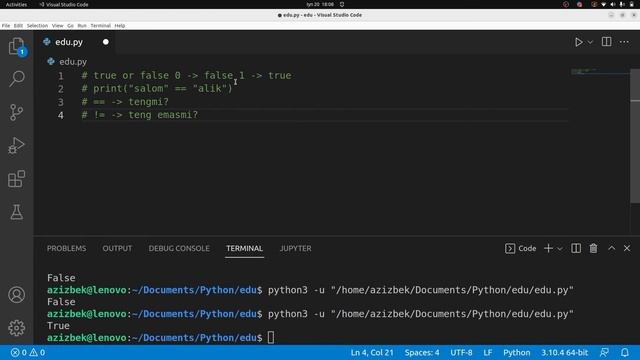Image resolution: width=640 pixels, height=360 pixels.
Task: Change indentation via Spaces: 4
Action: [422, 352]
